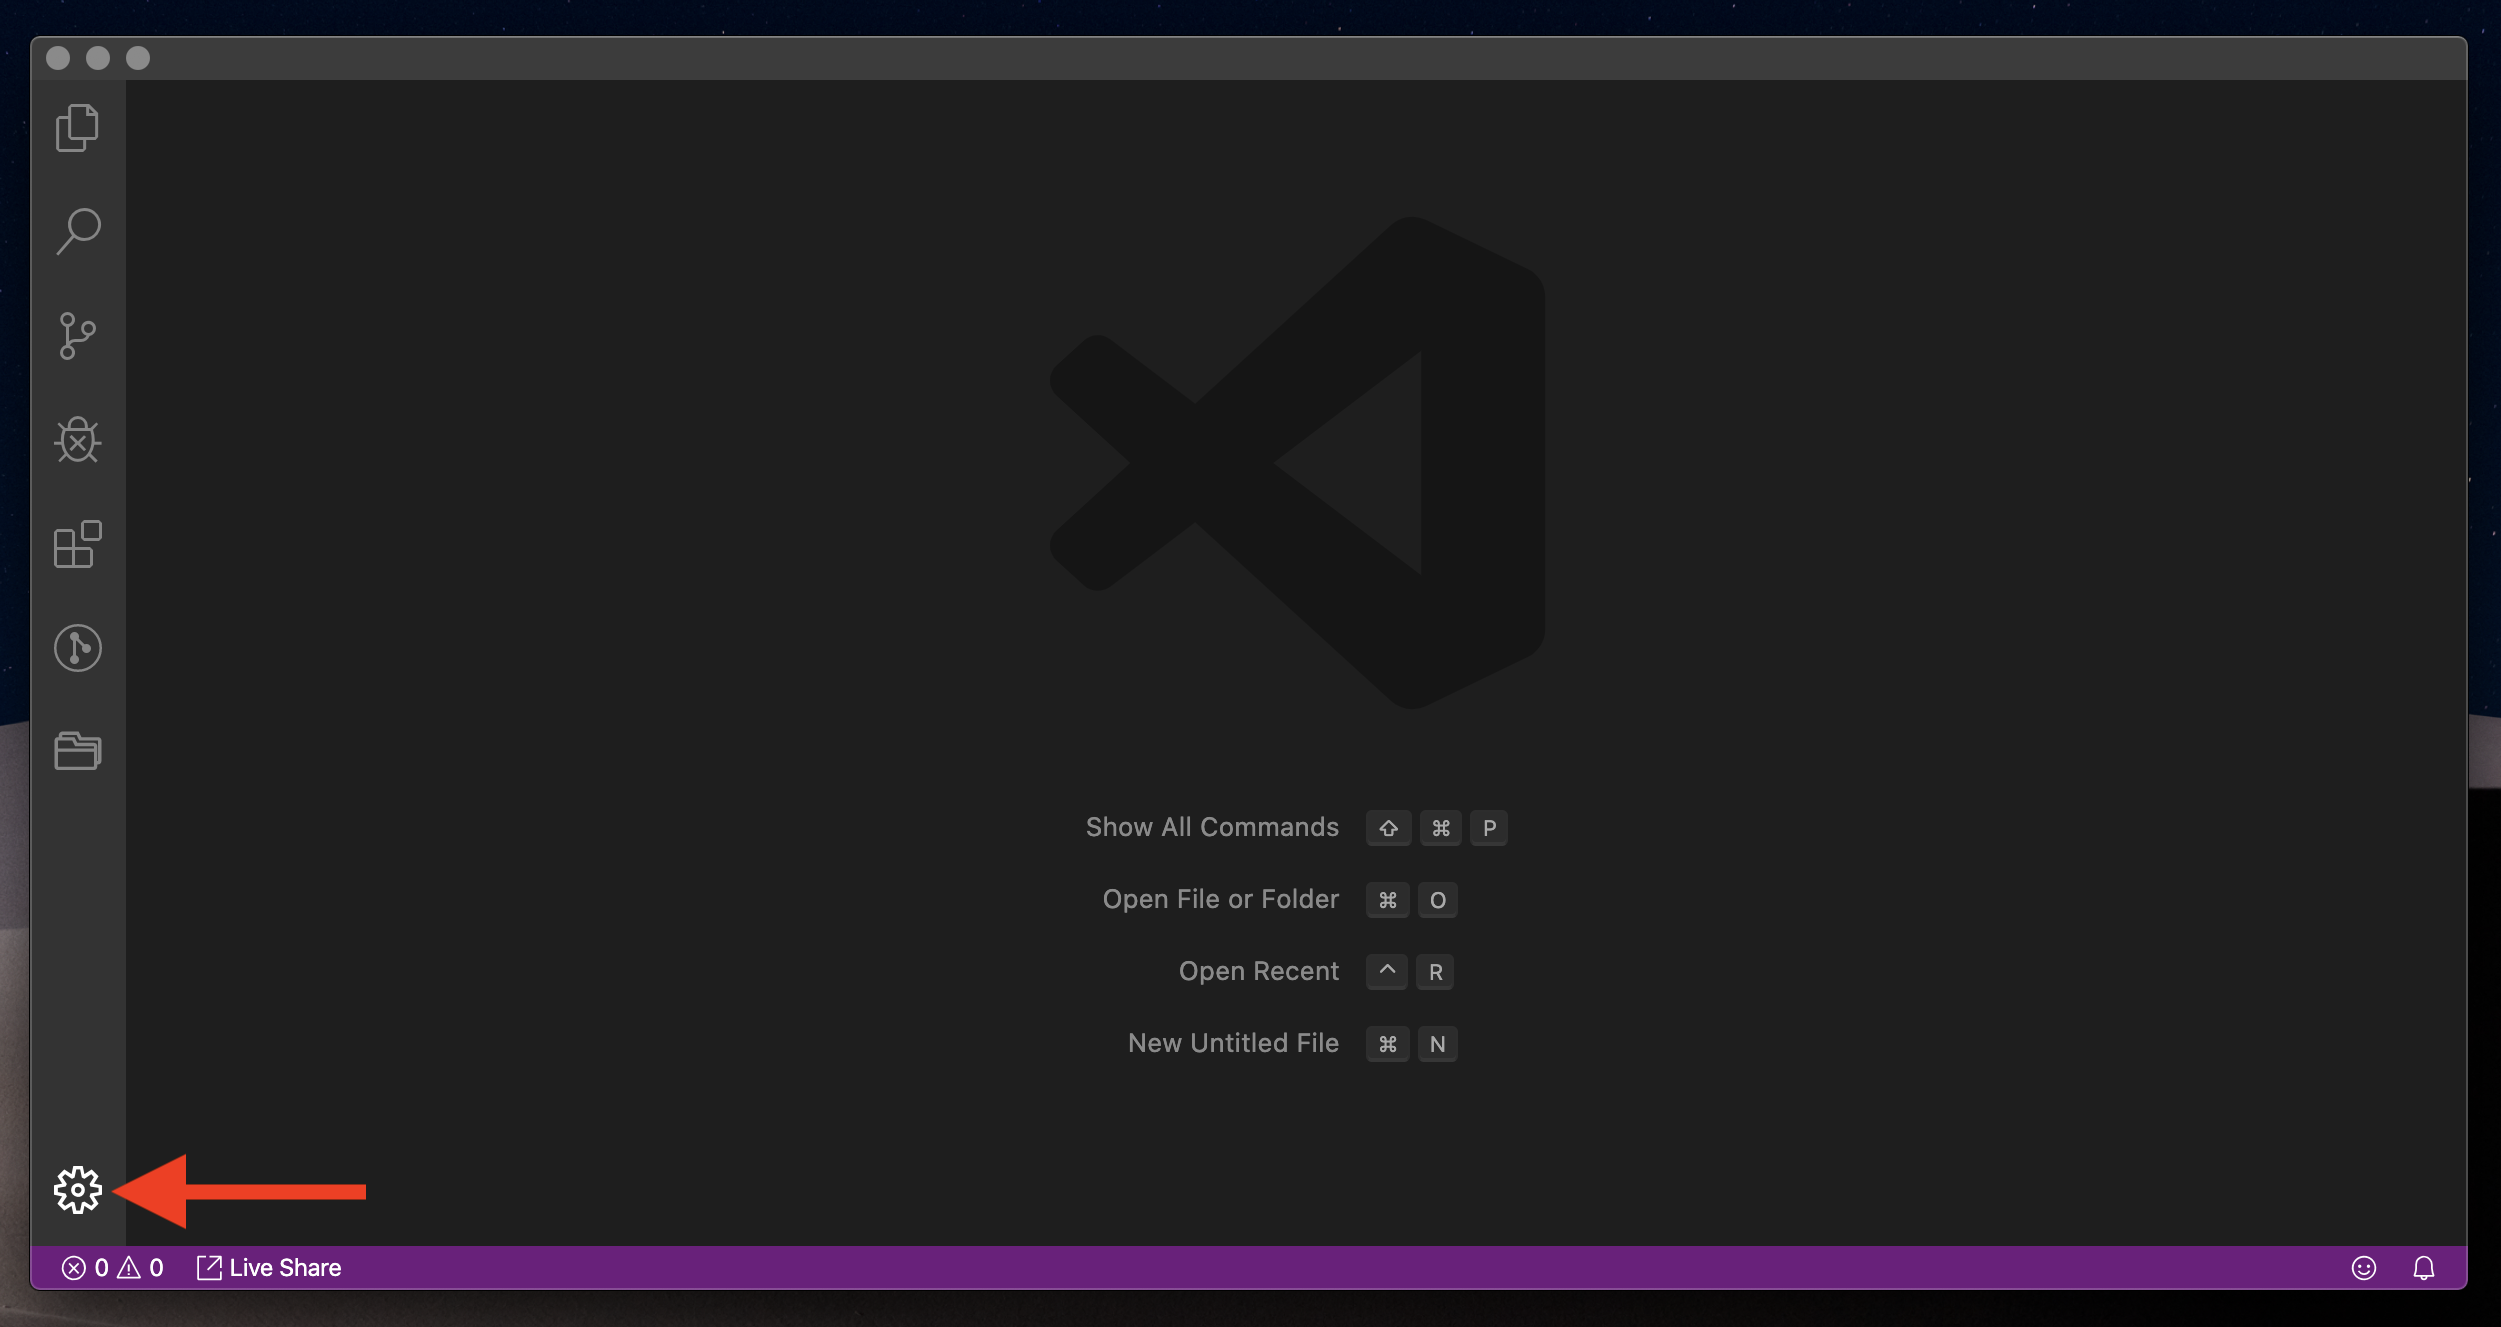Open the Extensions blocks icon
Screen dimensions: 2501x1327
[x=77, y=545]
